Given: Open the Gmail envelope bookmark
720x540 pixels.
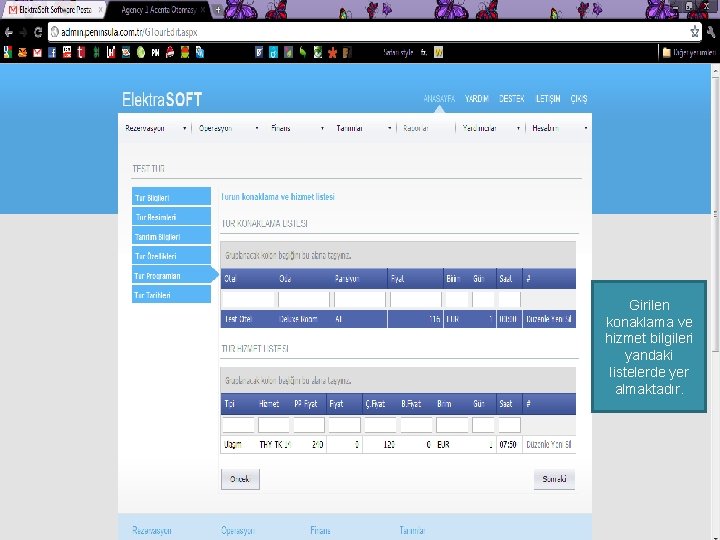Looking at the screenshot, I should coord(37,53).
